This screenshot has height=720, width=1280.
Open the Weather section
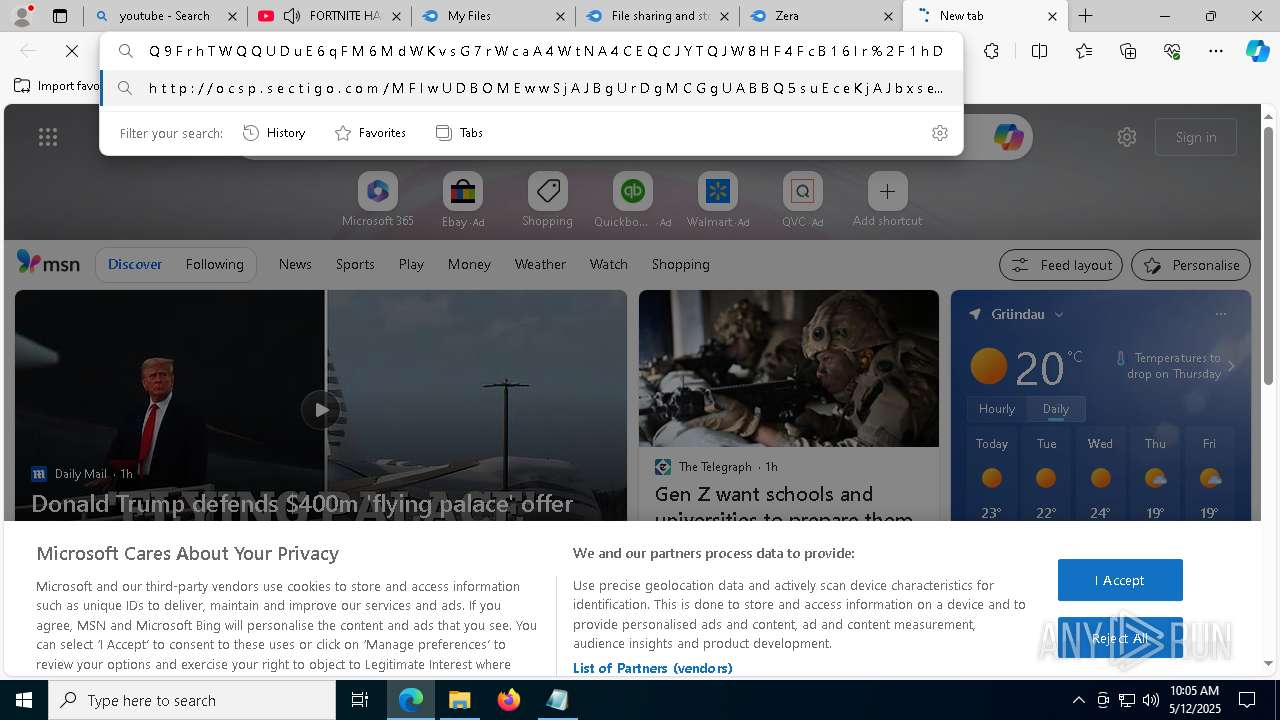(x=540, y=264)
